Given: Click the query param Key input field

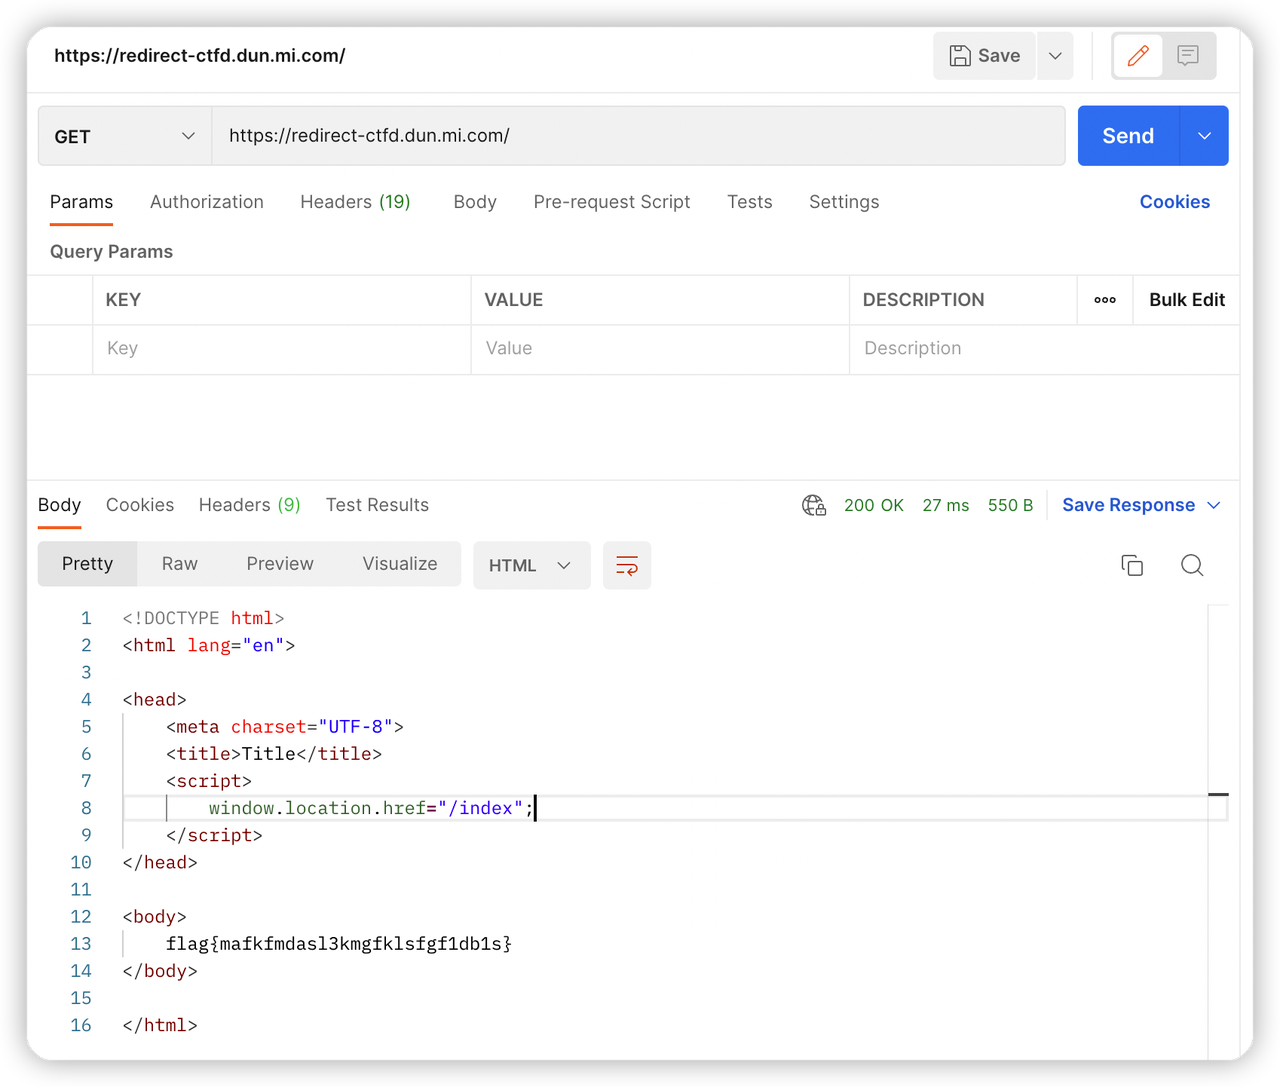Looking at the screenshot, I should click(x=281, y=348).
